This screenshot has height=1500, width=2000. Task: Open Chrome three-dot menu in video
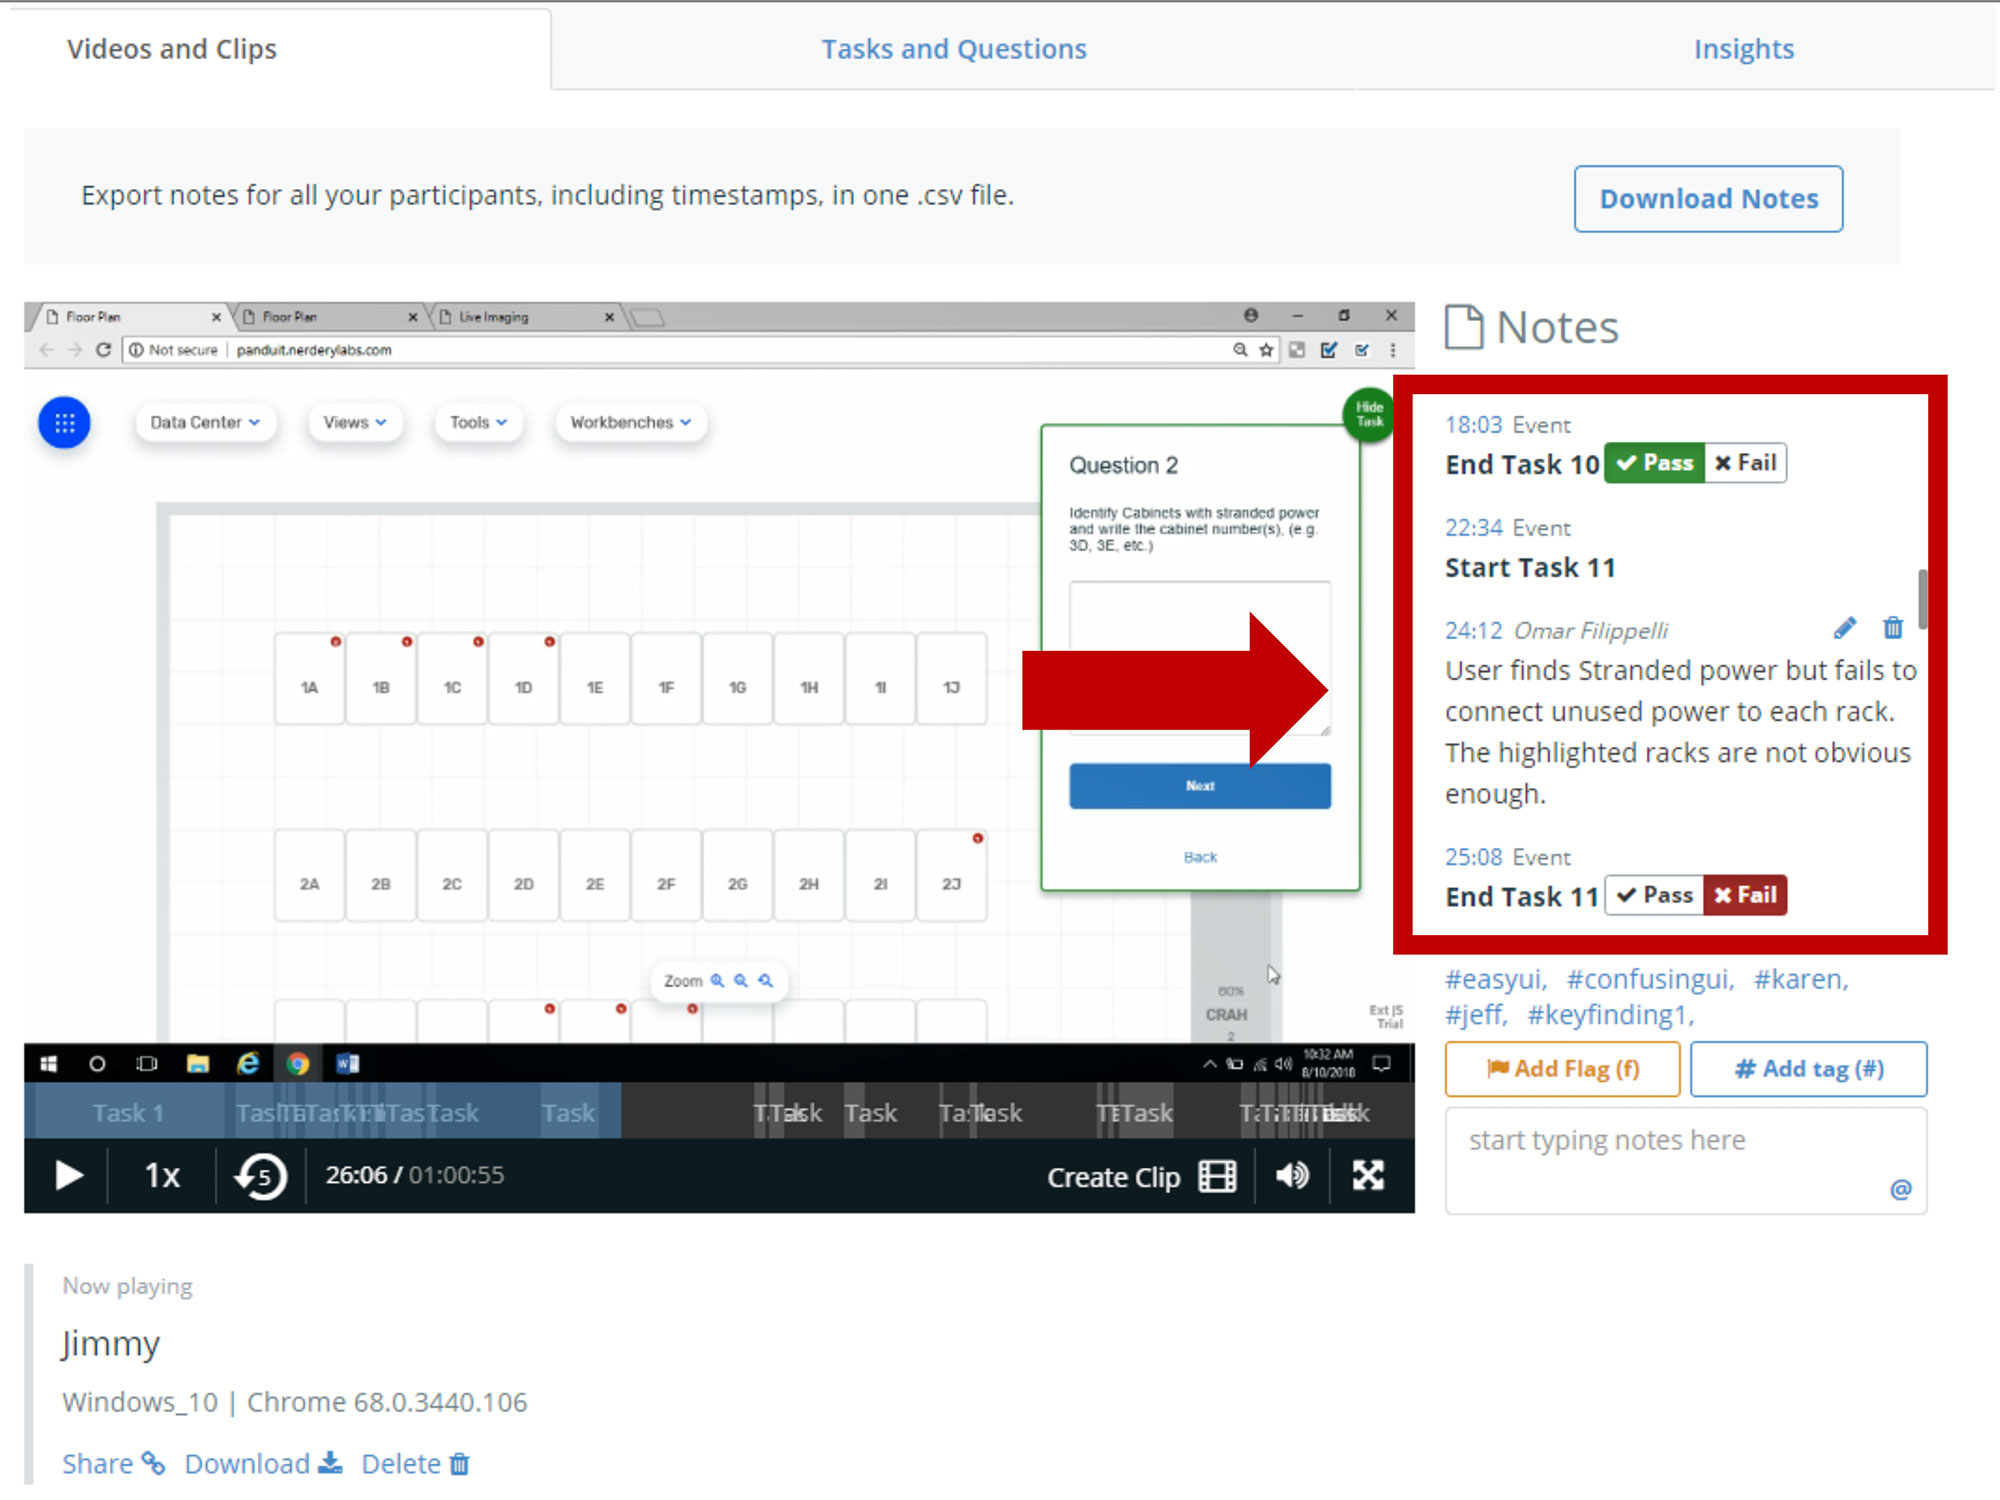[1393, 350]
